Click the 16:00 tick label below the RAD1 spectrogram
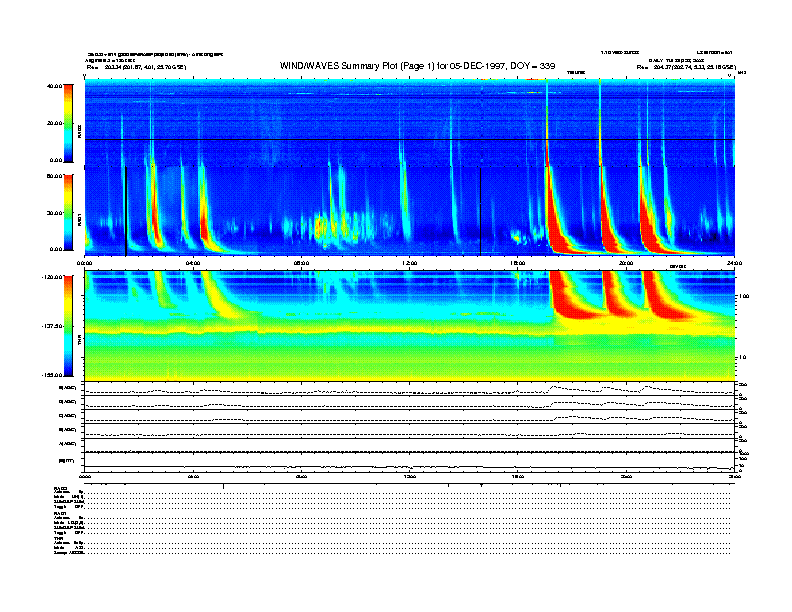 [517, 263]
